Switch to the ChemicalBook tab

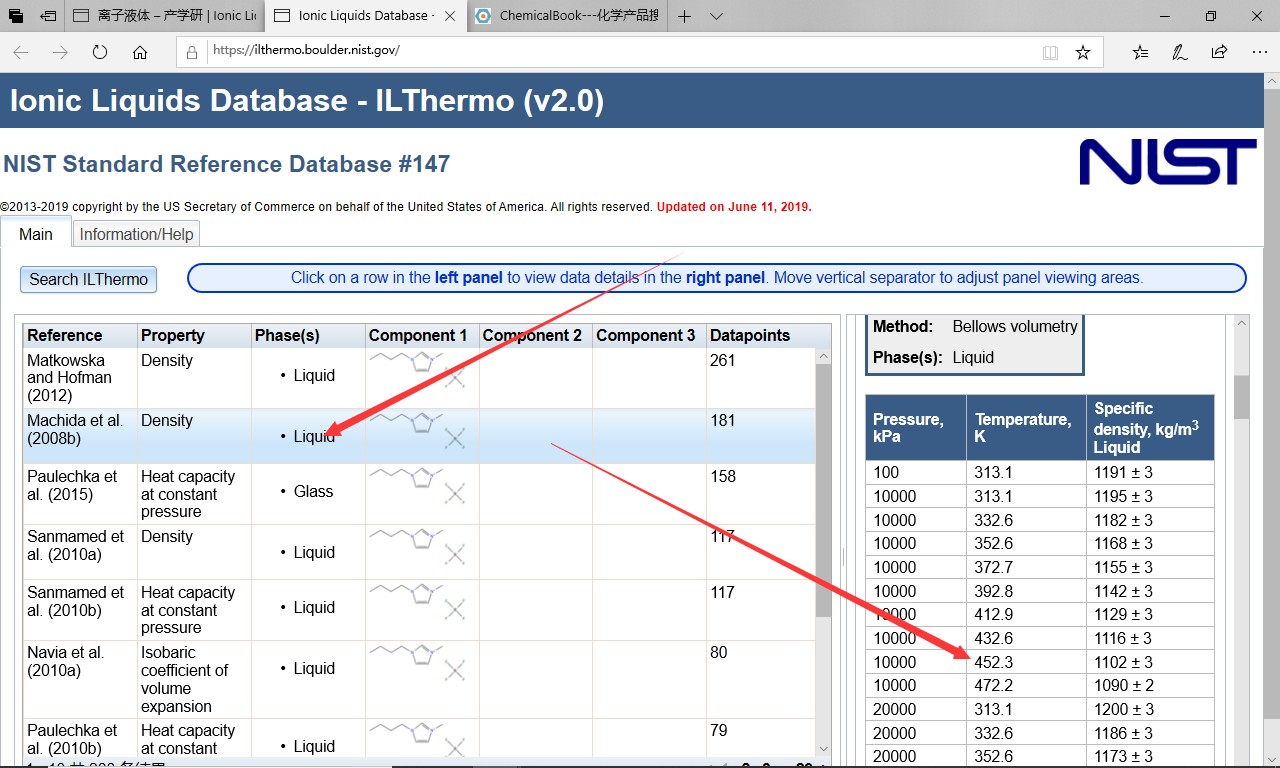[567, 16]
